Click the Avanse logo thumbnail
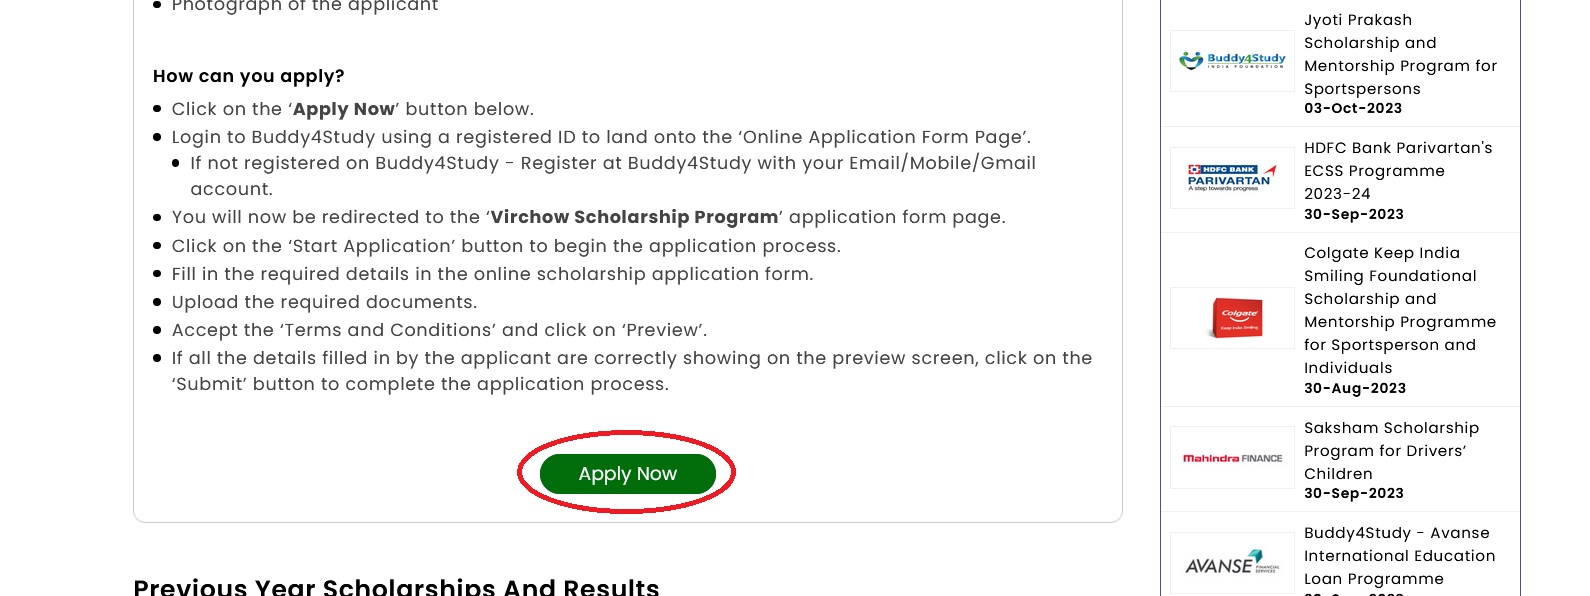1590x596 pixels. 1232,564
